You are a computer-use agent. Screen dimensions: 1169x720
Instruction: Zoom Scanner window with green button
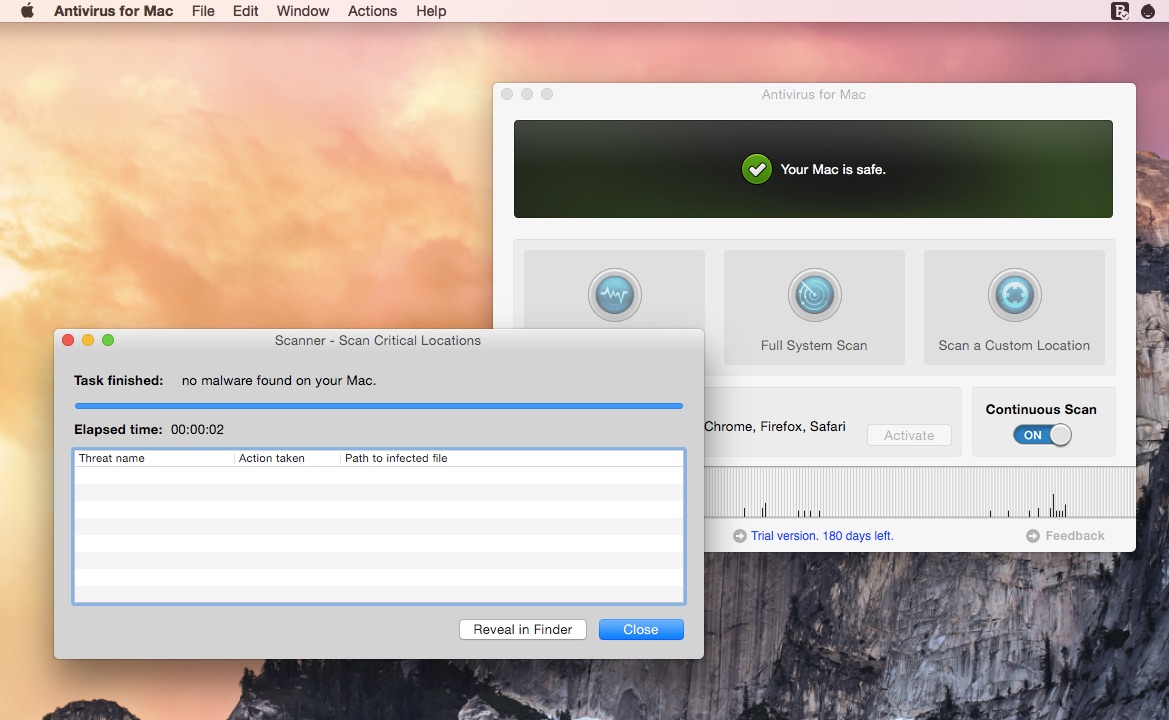tap(108, 340)
